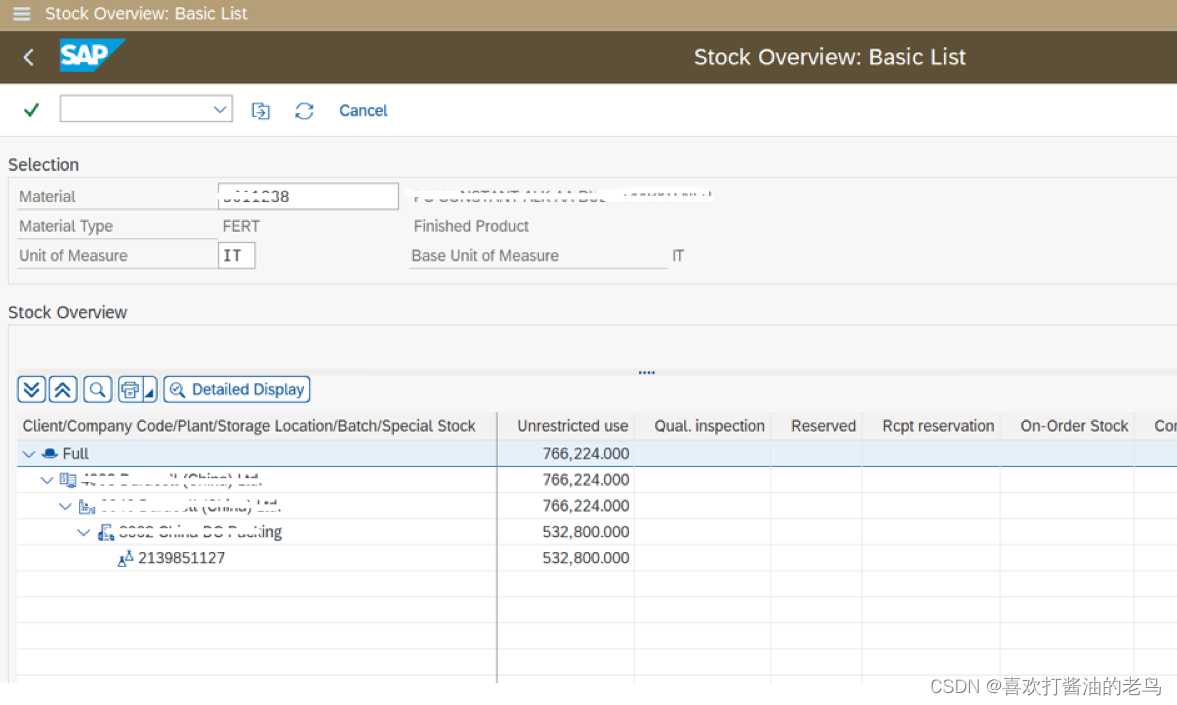Viewport: 1177px width, 705px height.
Task: Click the Material input field
Action: coord(308,196)
